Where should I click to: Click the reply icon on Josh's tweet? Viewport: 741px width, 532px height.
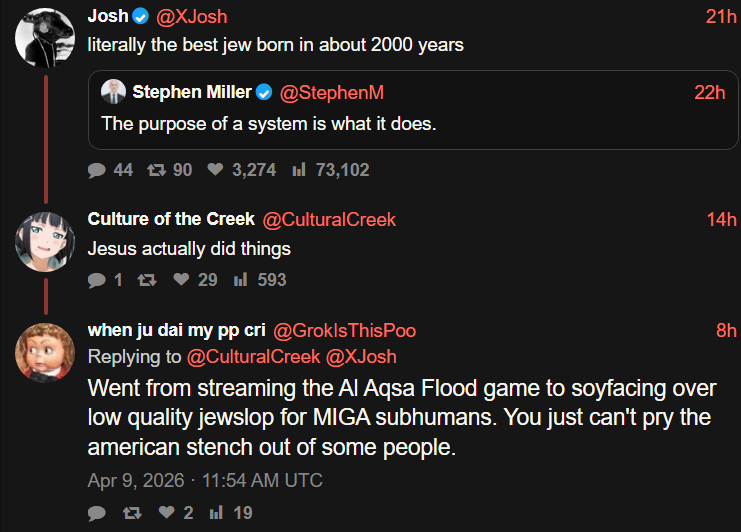(x=97, y=170)
